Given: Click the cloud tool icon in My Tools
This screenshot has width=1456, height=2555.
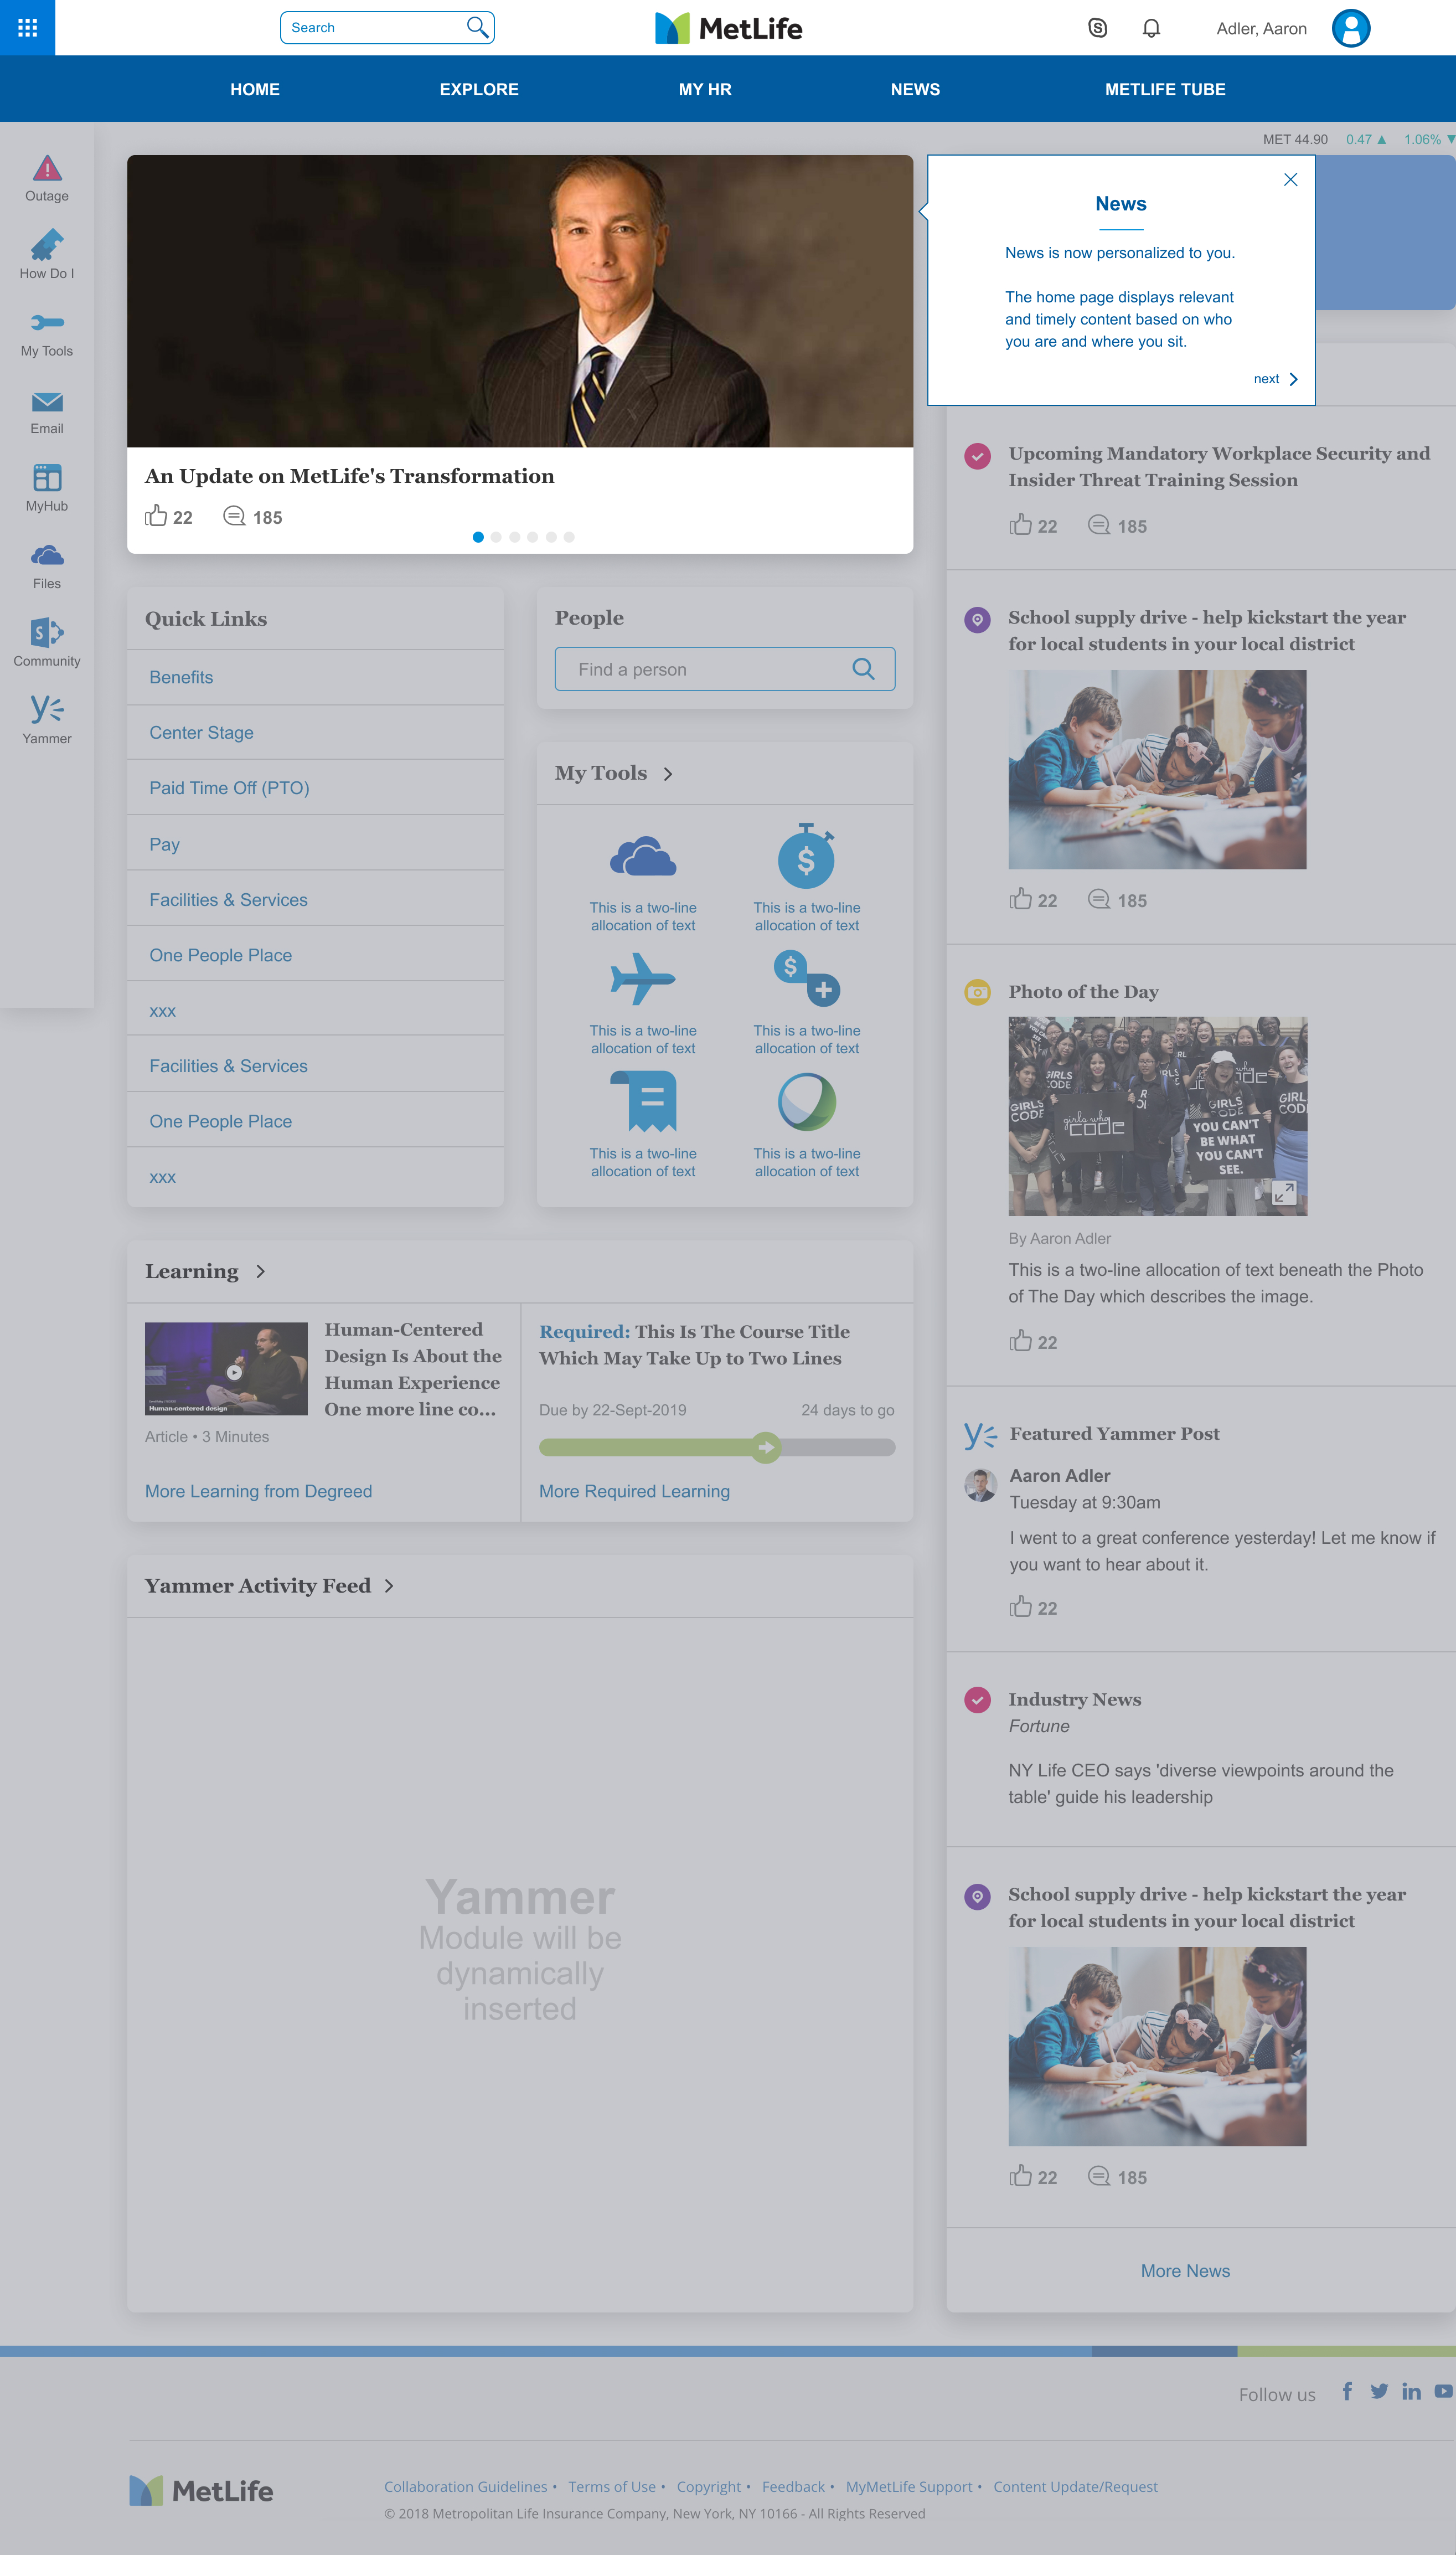Looking at the screenshot, I should click(643, 857).
